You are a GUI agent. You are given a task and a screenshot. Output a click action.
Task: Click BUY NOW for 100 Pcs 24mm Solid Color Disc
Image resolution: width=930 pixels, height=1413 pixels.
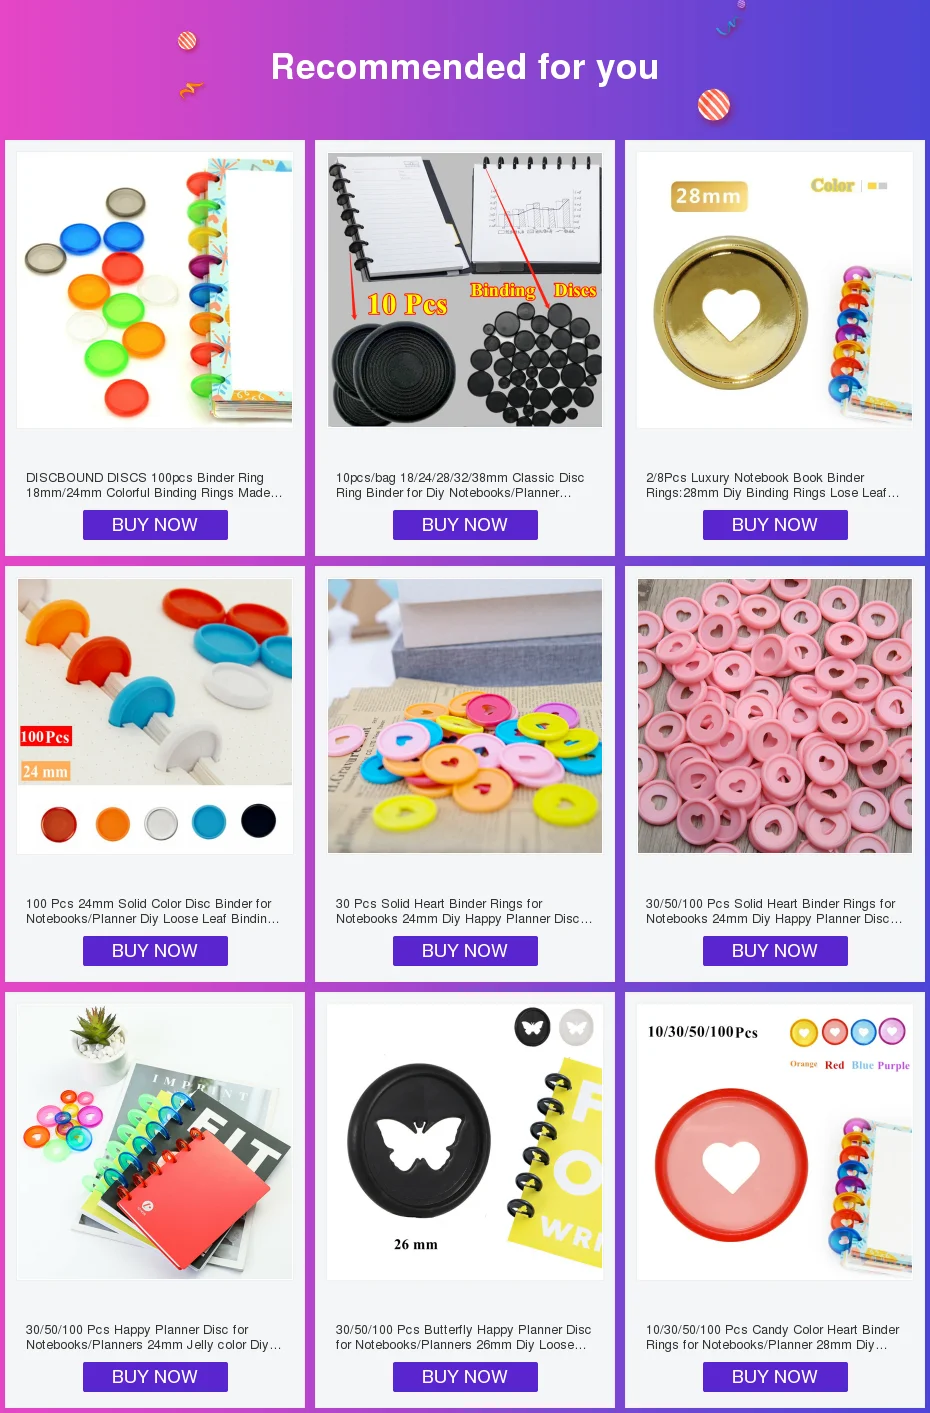coord(155,951)
